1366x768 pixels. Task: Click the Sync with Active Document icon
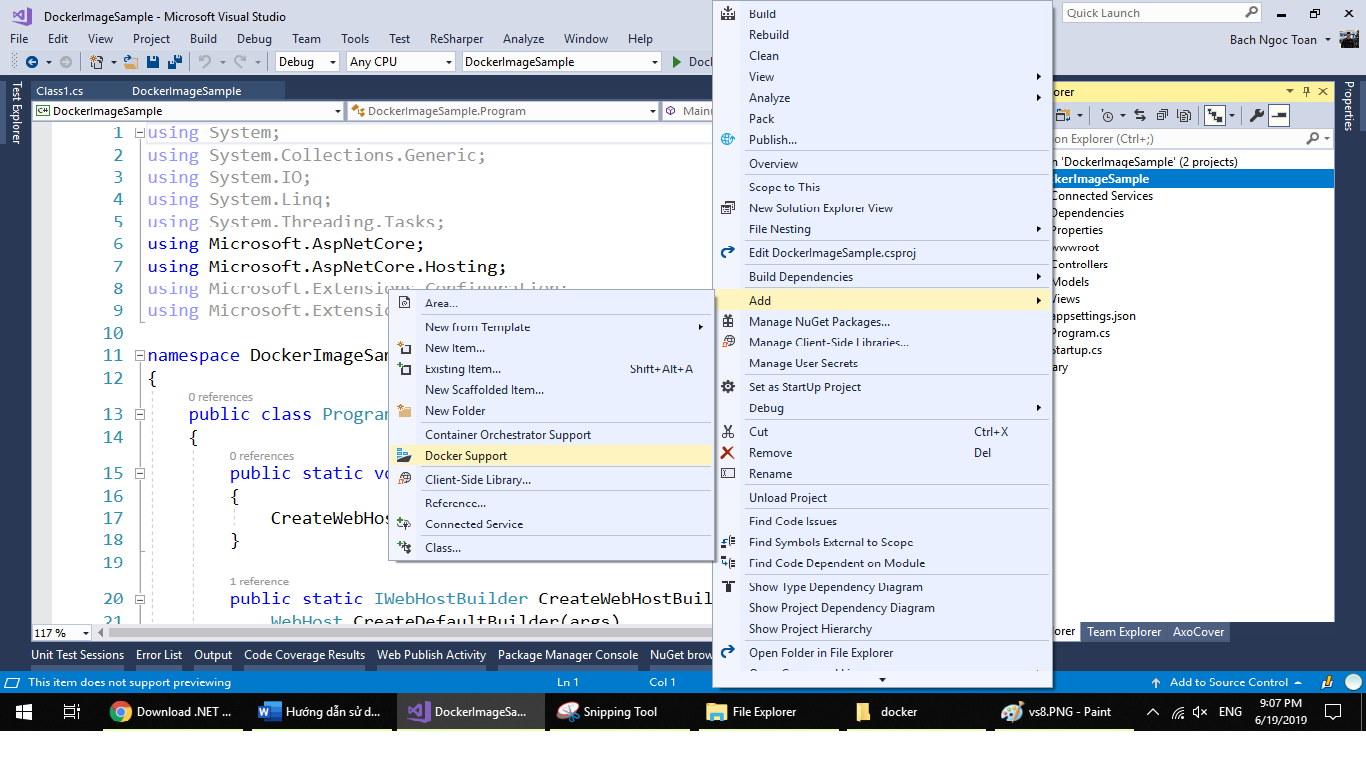pyautogui.click(x=1139, y=116)
